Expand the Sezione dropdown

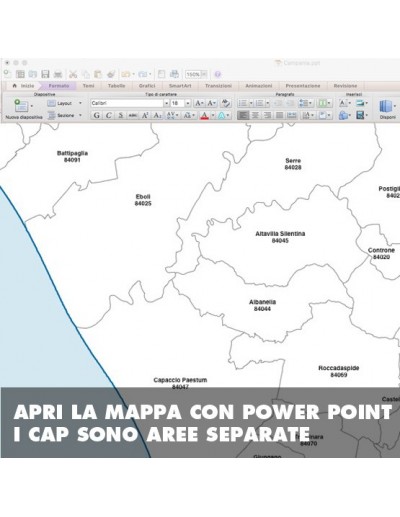[80, 115]
